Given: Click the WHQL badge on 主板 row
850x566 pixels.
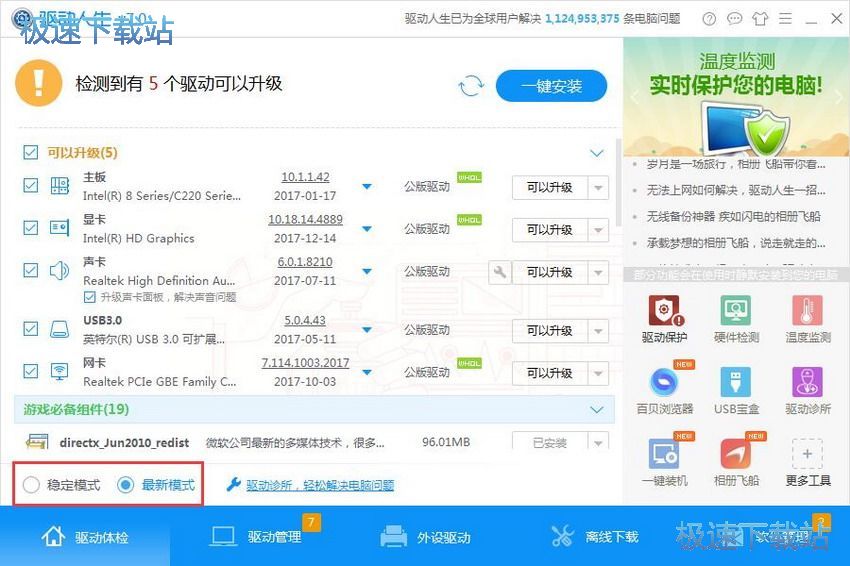Looking at the screenshot, I should pos(469,177).
